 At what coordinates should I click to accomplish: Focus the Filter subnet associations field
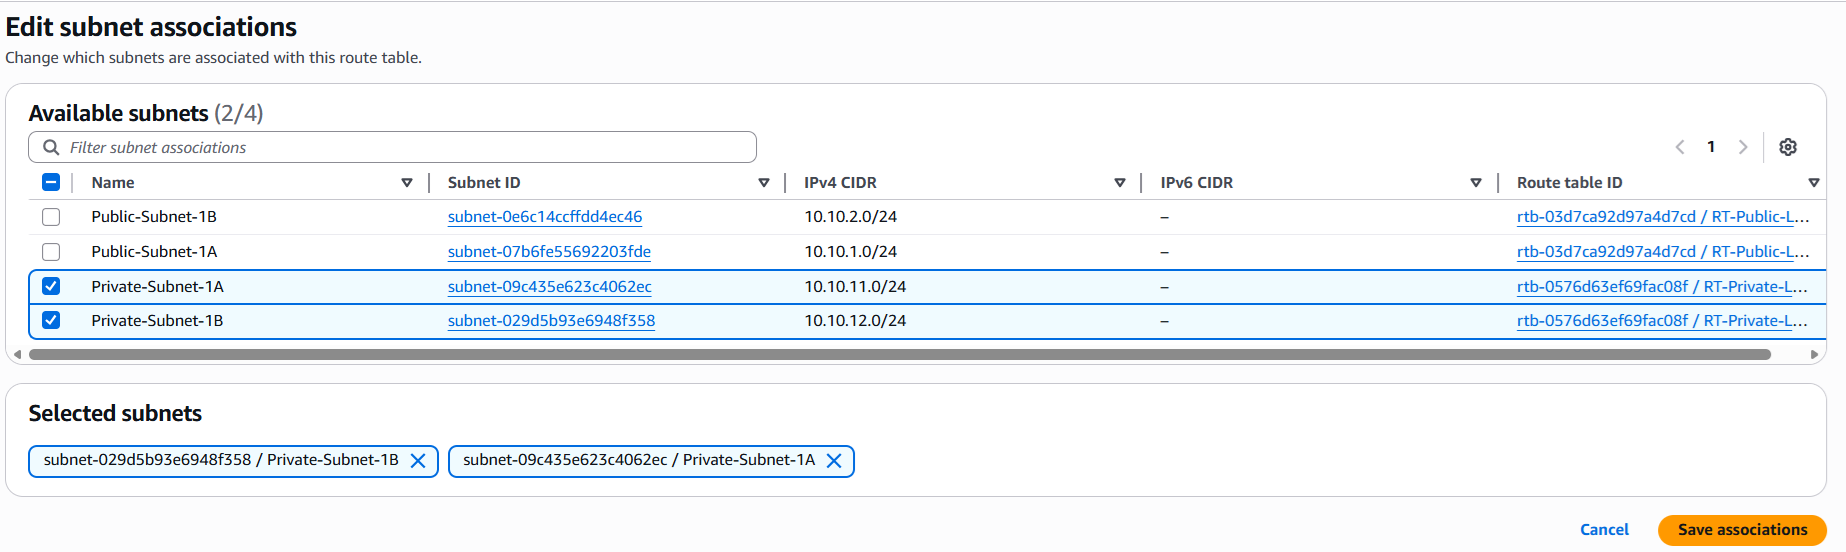tap(392, 147)
